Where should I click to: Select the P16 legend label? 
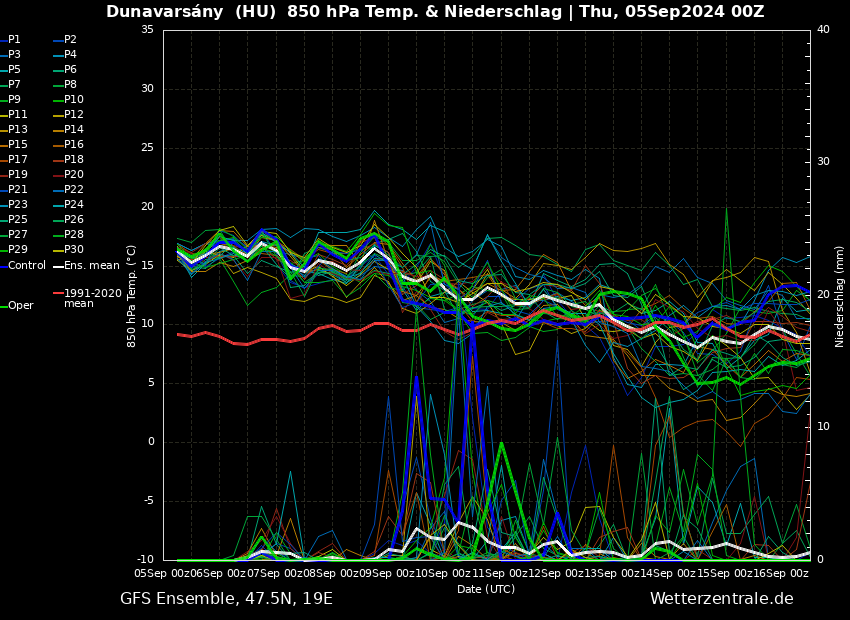74,145
